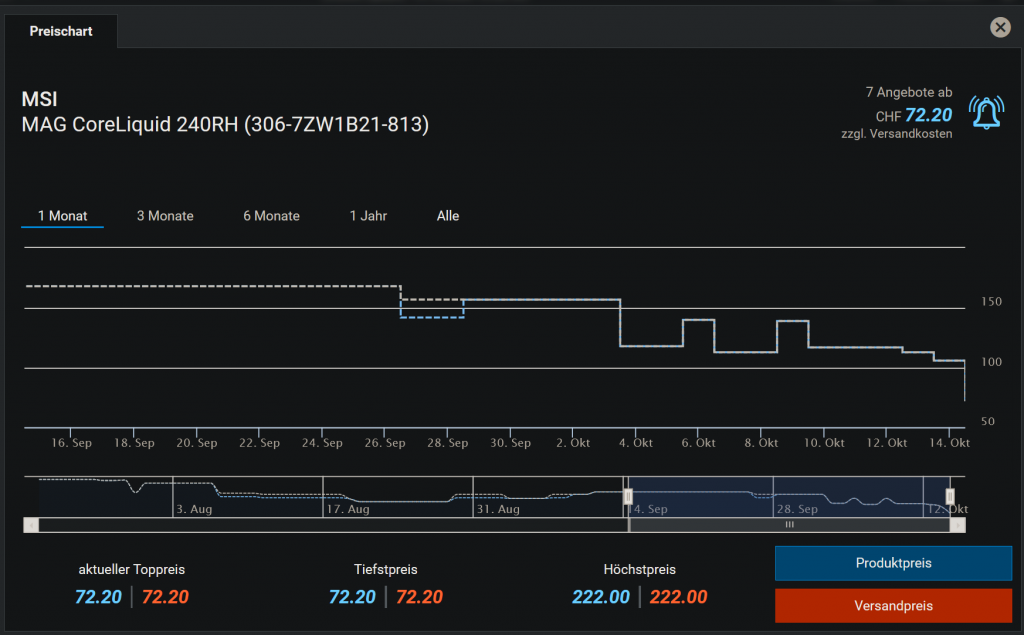Switch chart range to 3 Monate

(x=165, y=216)
